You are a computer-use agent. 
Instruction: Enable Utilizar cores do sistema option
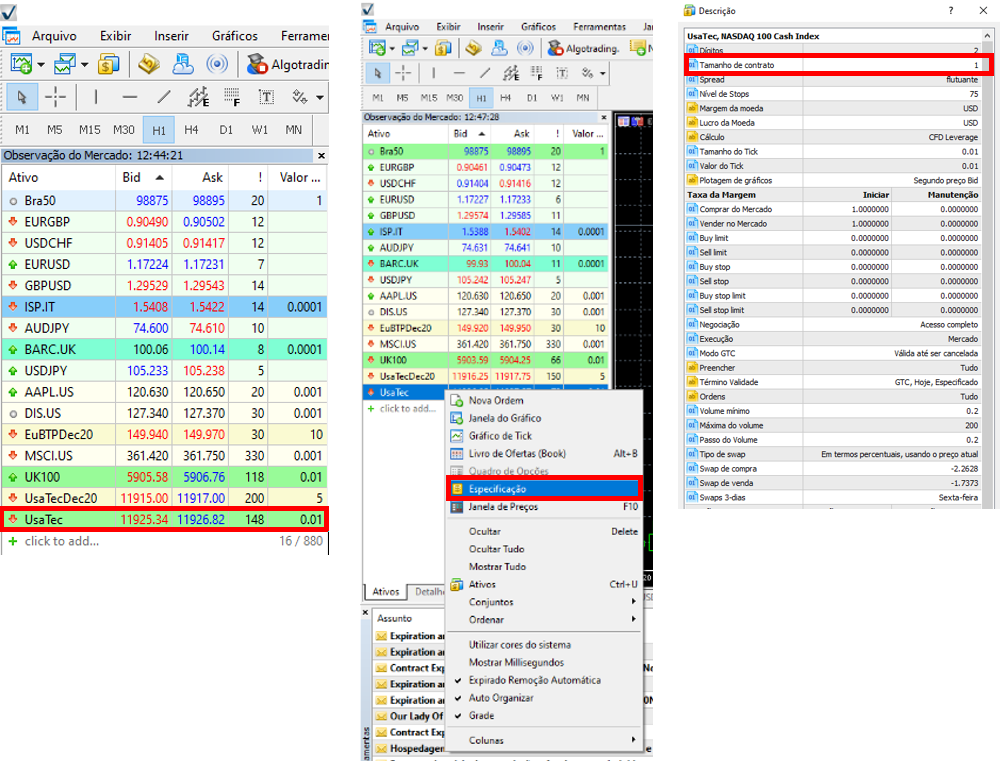[x=520, y=644]
